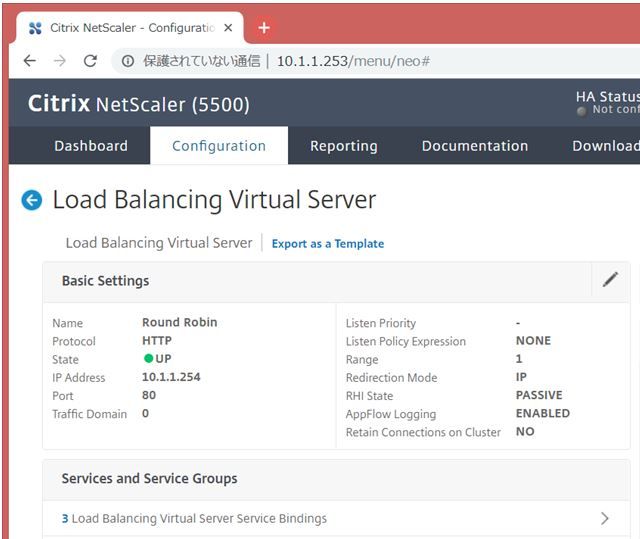The width and height of the screenshot is (640, 539).
Task: Click the browser back arrow
Action: click(x=30, y=61)
